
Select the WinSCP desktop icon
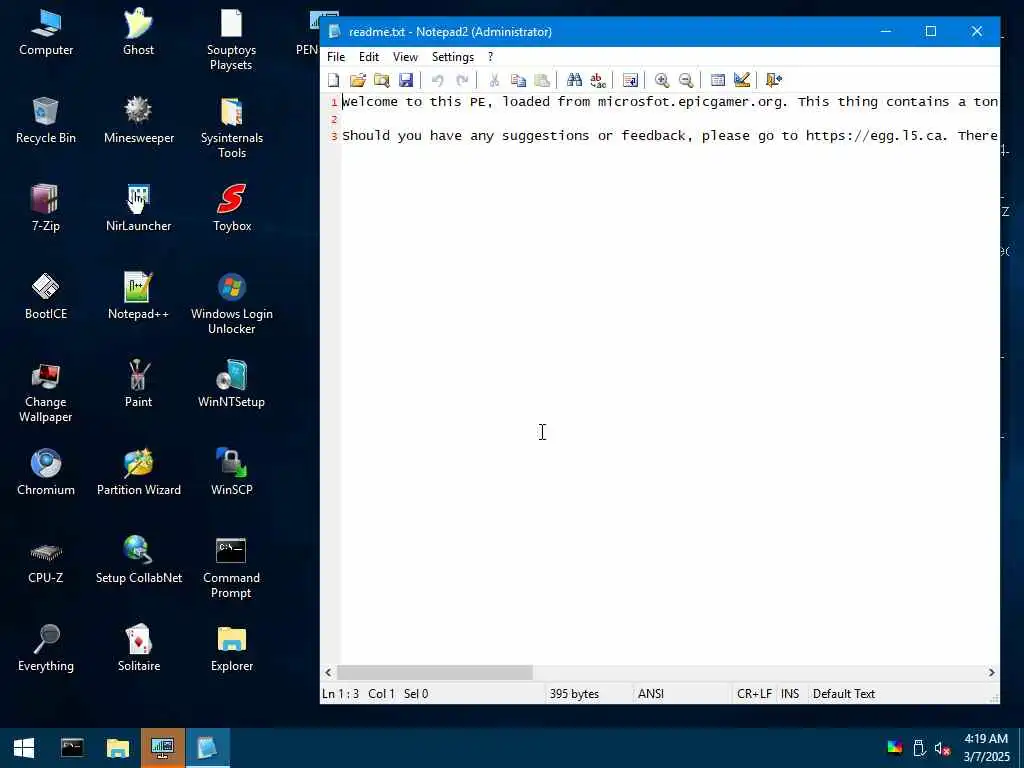[231, 472]
